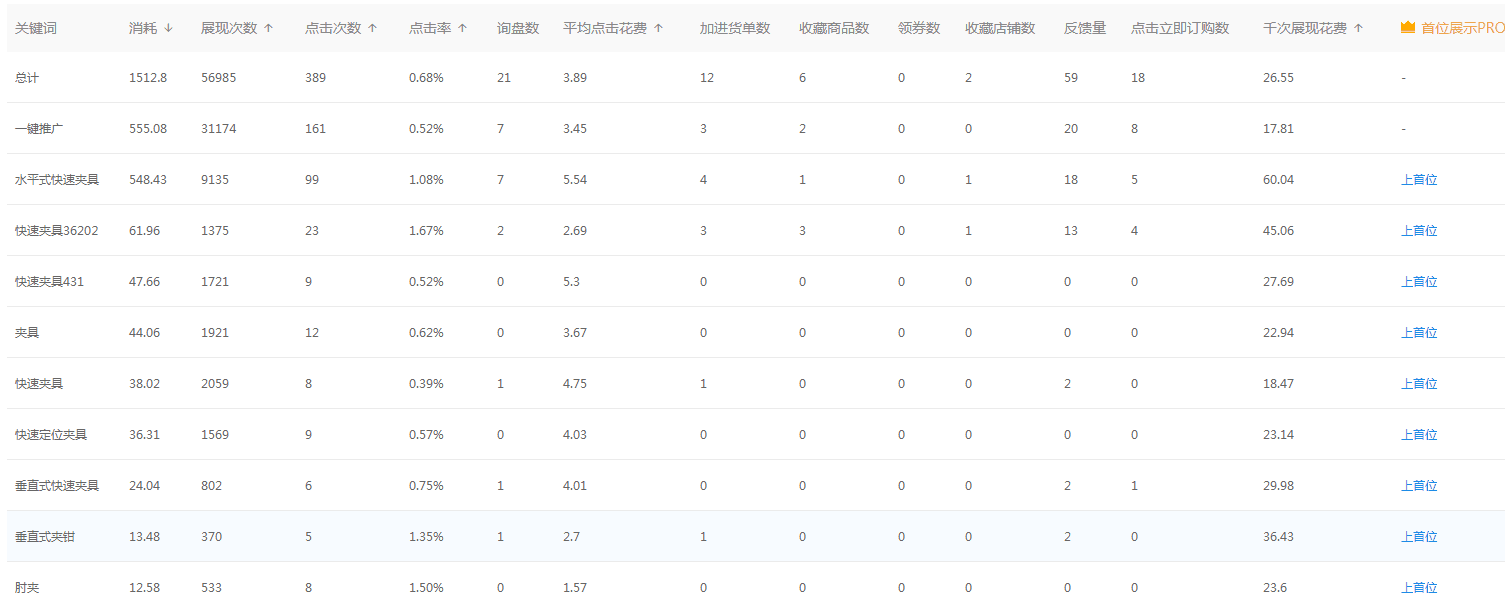Select the 总计 summary row label
Image resolution: width=1505 pixels, height=602 pixels.
[27, 78]
